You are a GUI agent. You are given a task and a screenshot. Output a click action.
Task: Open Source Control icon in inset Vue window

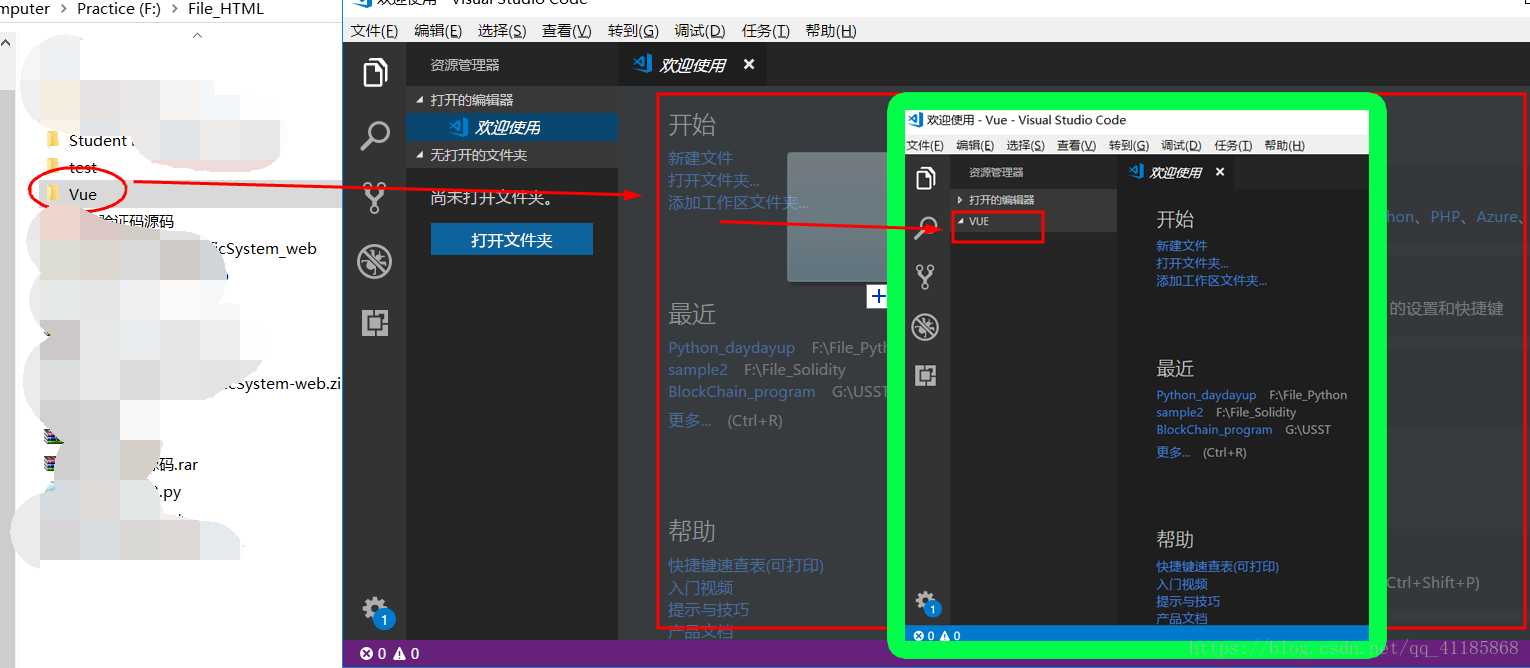point(925,277)
